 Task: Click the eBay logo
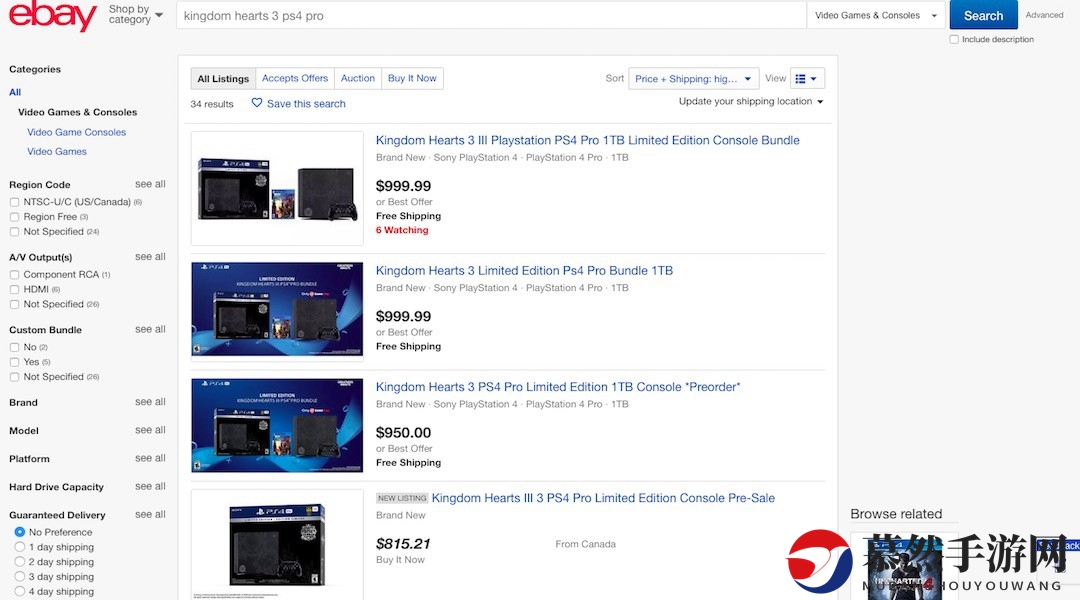tap(52, 15)
